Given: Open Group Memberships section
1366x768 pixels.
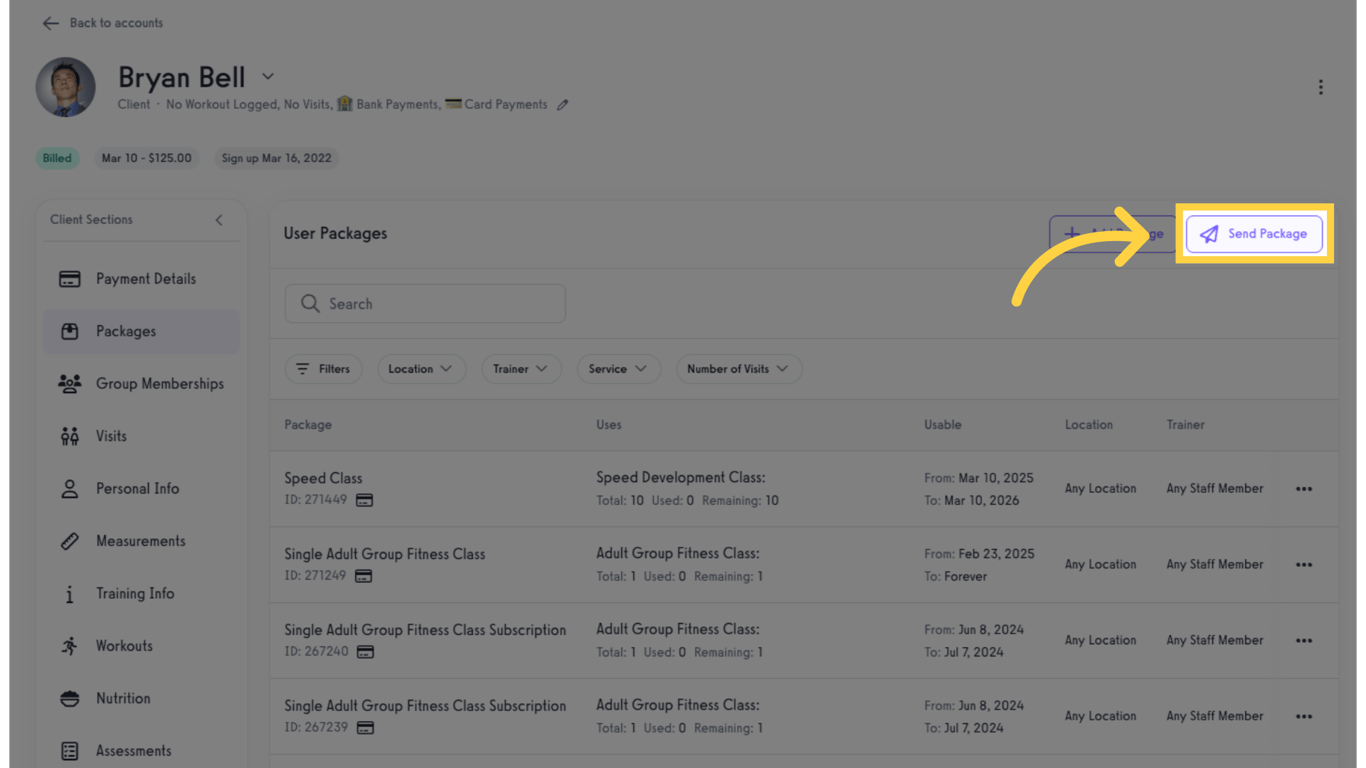Looking at the screenshot, I should [x=141, y=384].
